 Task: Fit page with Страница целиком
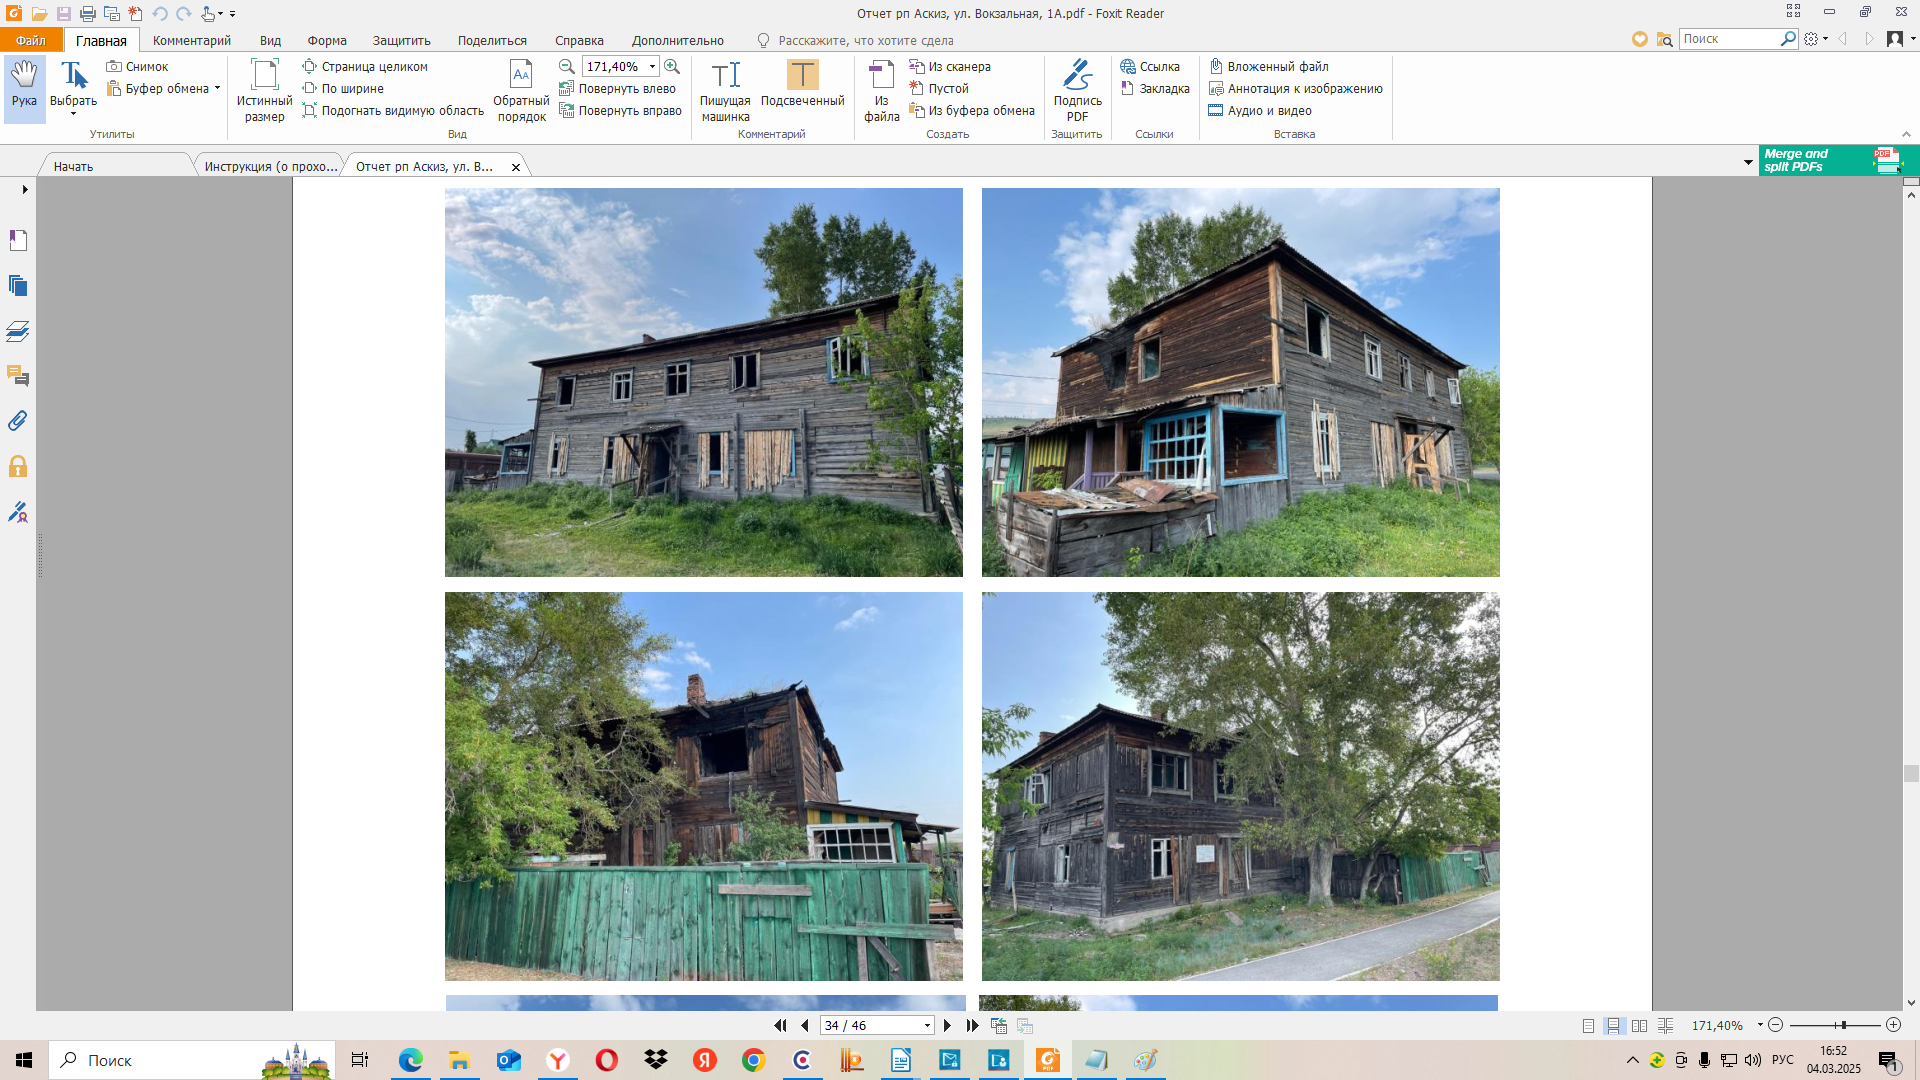pyautogui.click(x=365, y=66)
